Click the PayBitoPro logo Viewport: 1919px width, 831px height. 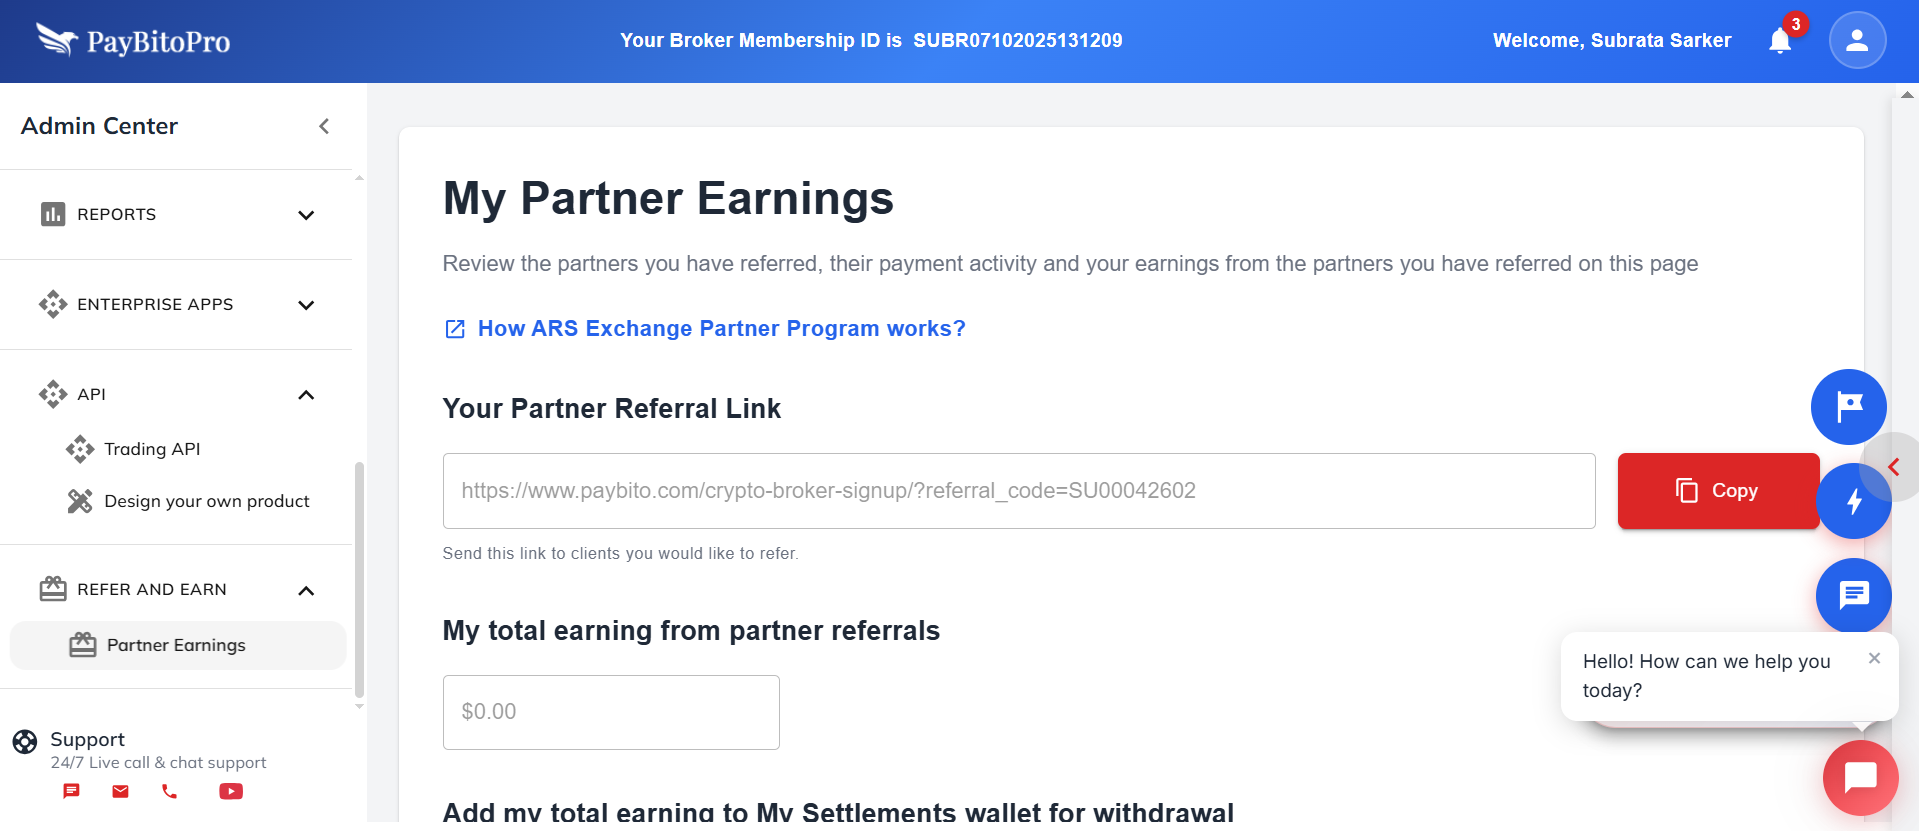coord(132,41)
